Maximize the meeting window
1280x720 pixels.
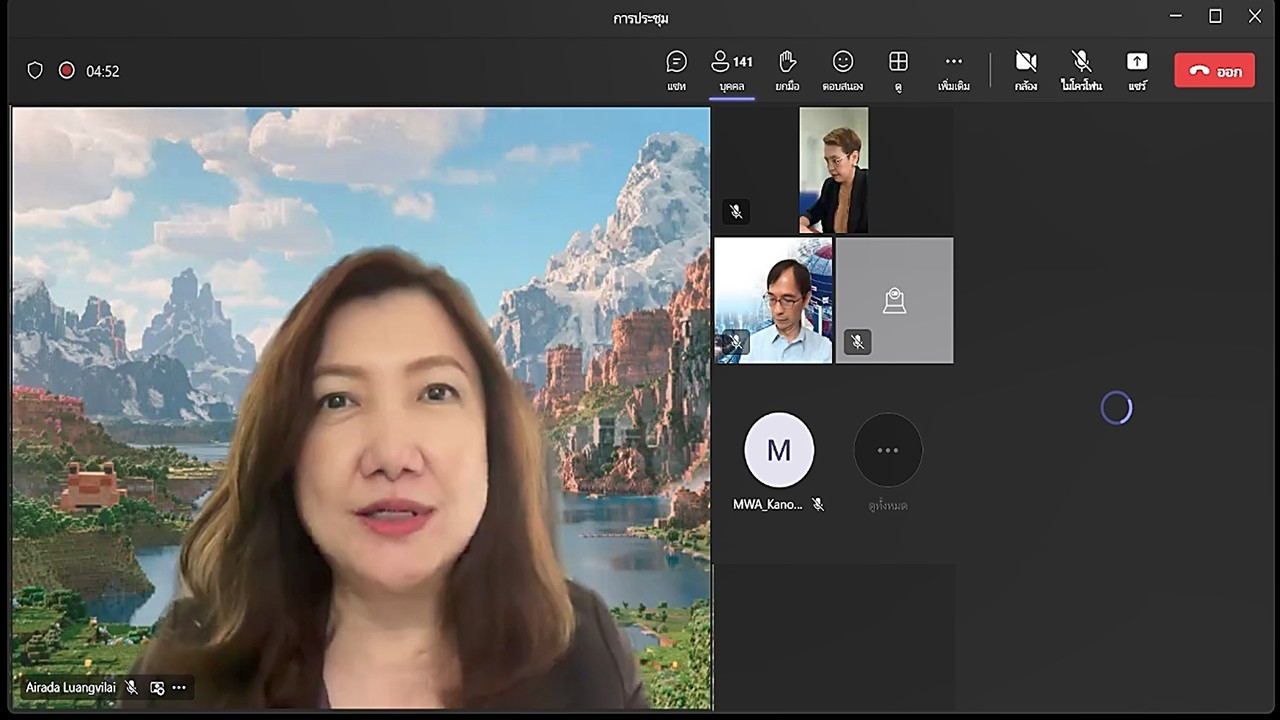(x=1215, y=16)
